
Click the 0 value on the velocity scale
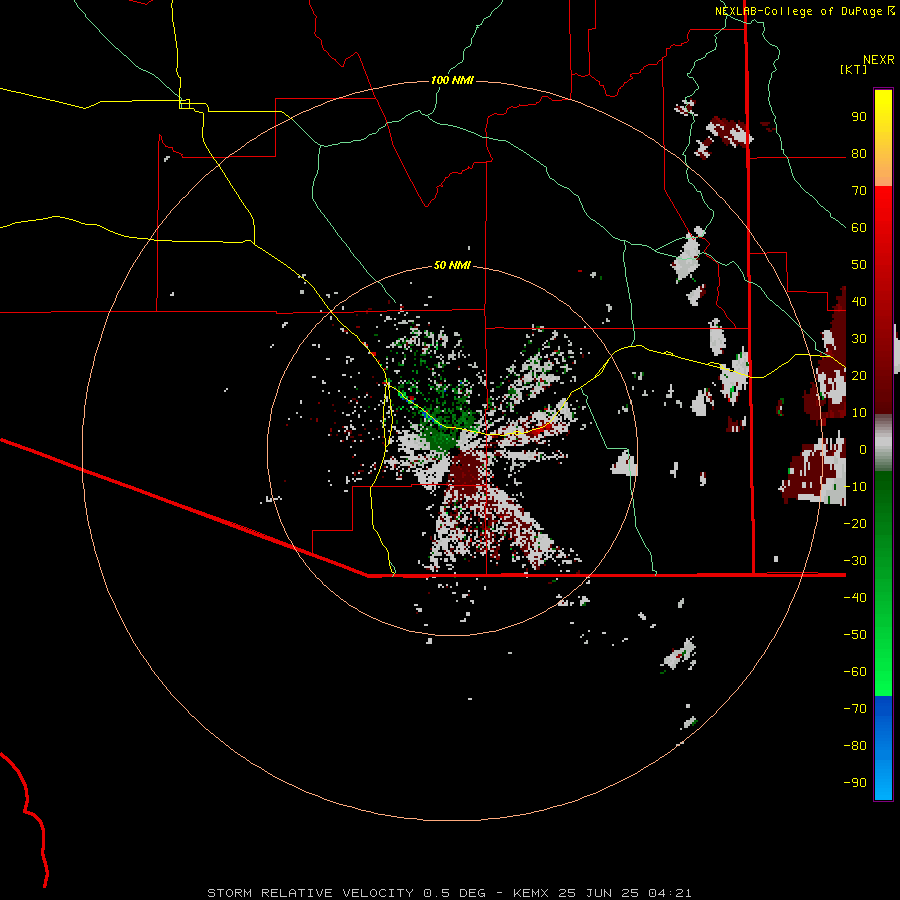[x=863, y=449]
